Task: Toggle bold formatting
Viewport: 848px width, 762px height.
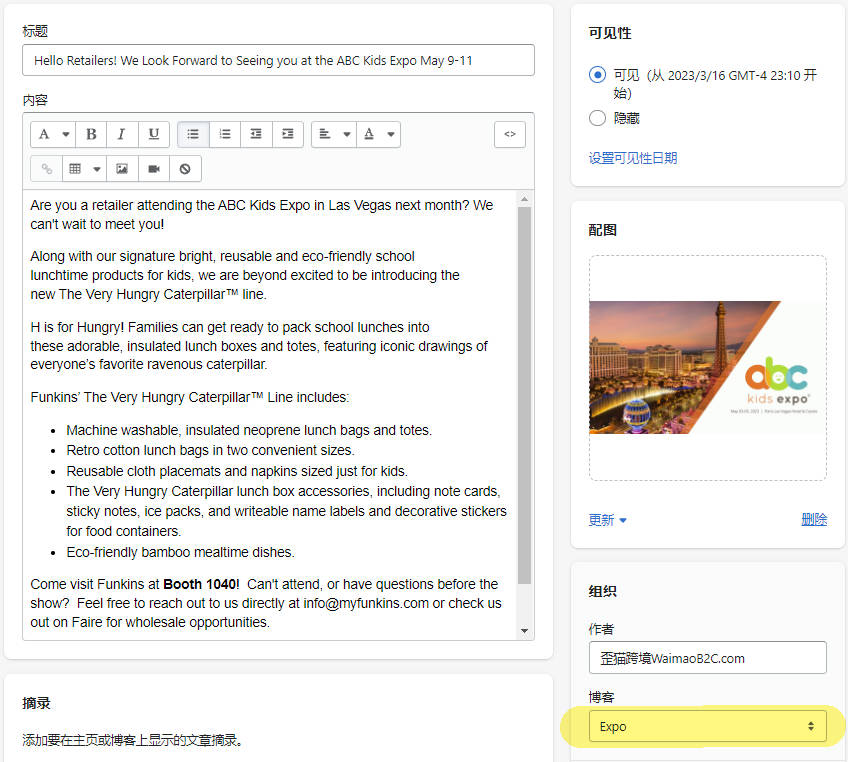Action: tap(91, 134)
